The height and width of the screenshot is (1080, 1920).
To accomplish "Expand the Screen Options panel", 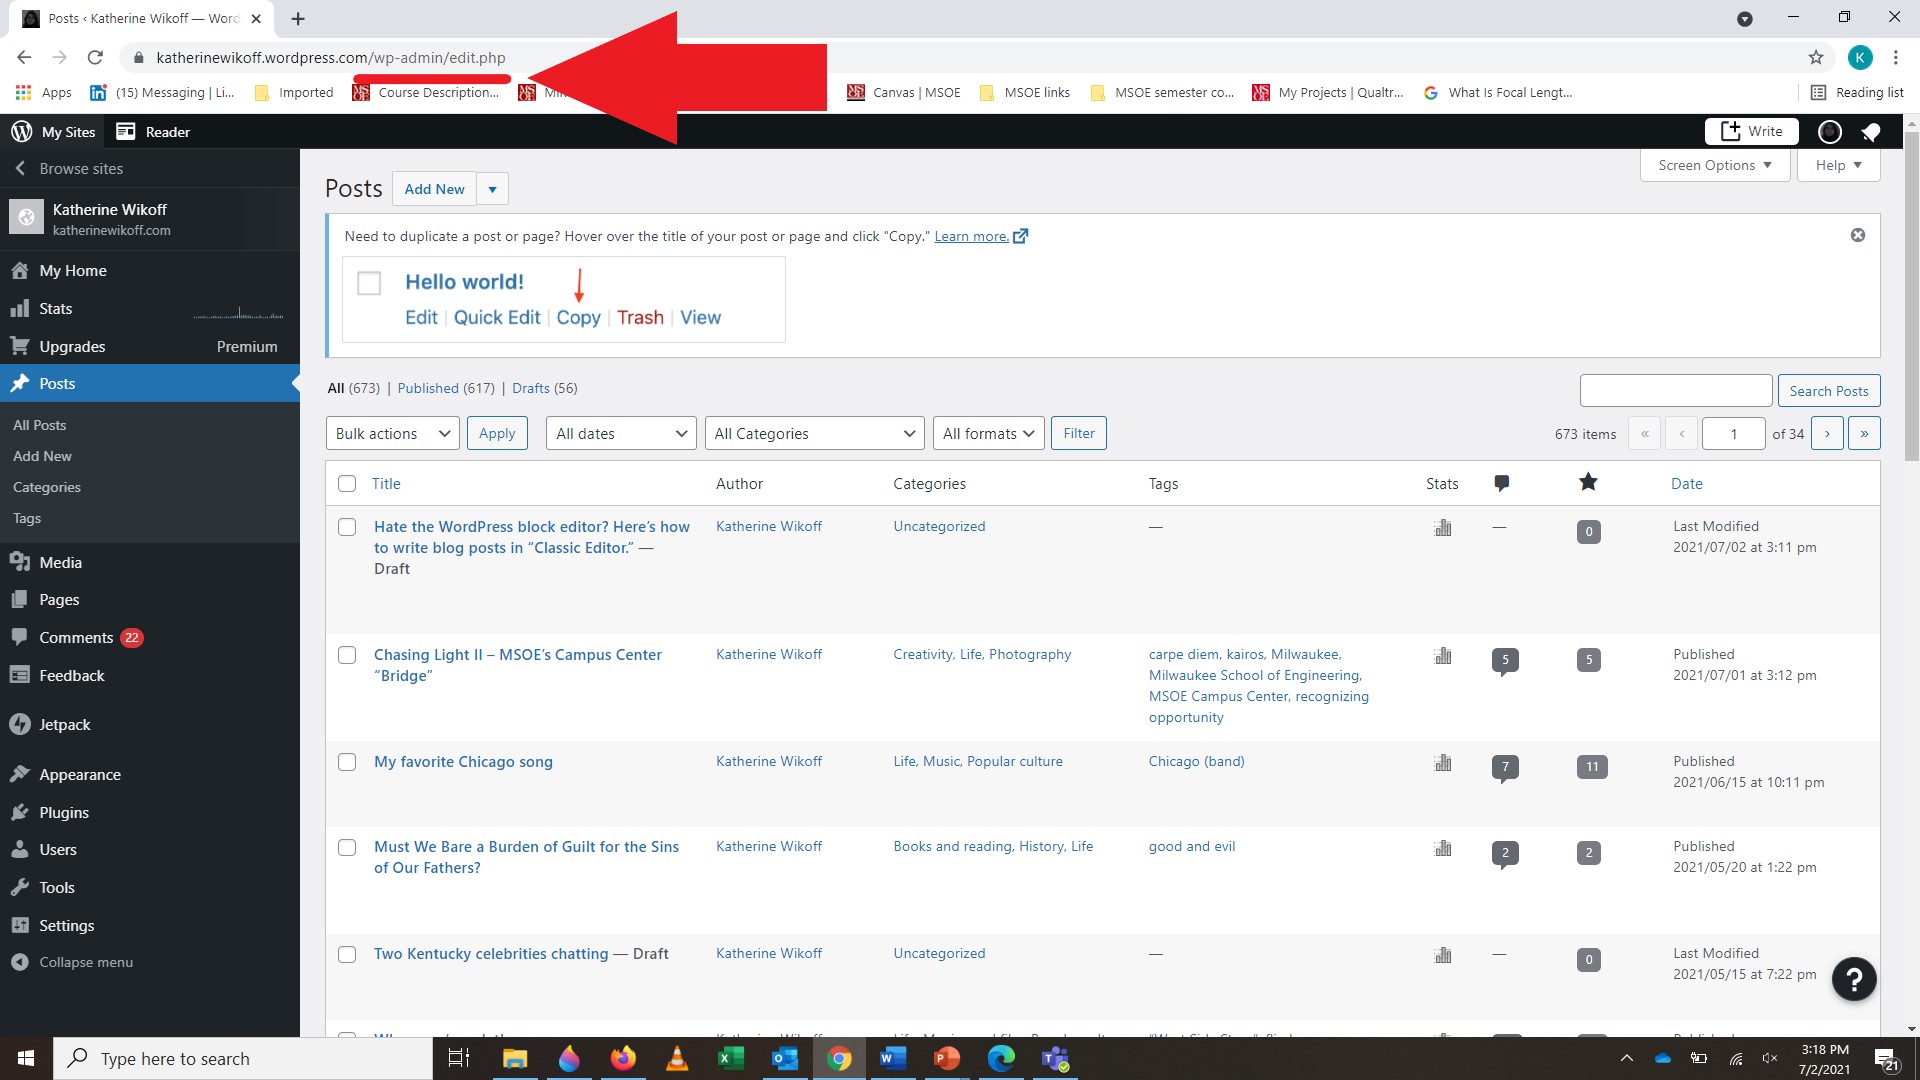I will coord(1713,165).
